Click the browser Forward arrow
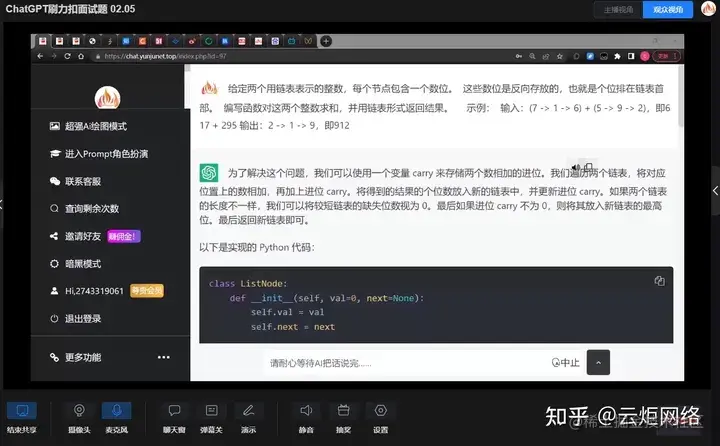 [x=54, y=56]
